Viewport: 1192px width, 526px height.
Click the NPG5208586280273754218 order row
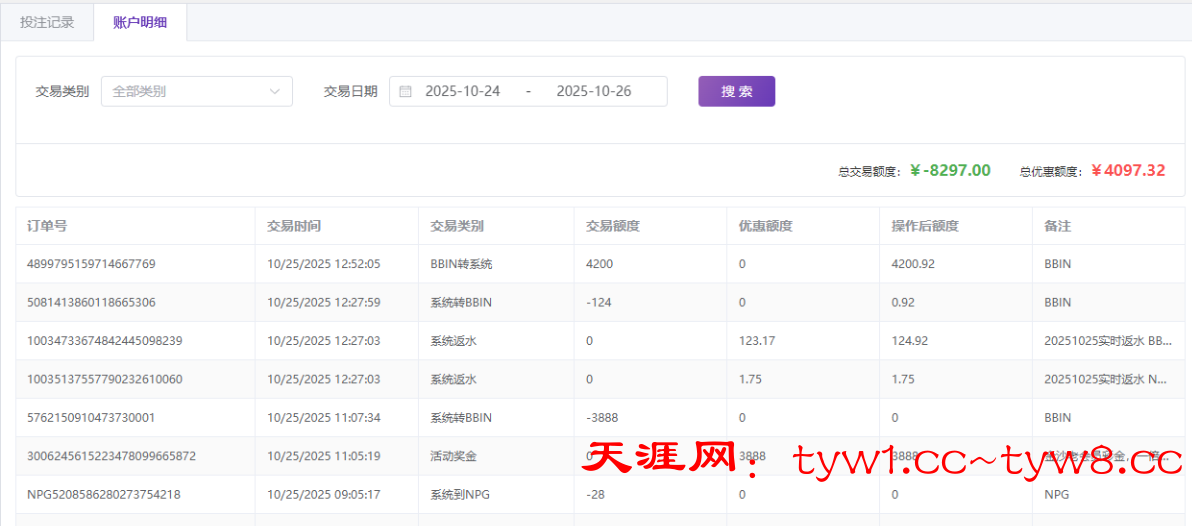[x=104, y=494]
